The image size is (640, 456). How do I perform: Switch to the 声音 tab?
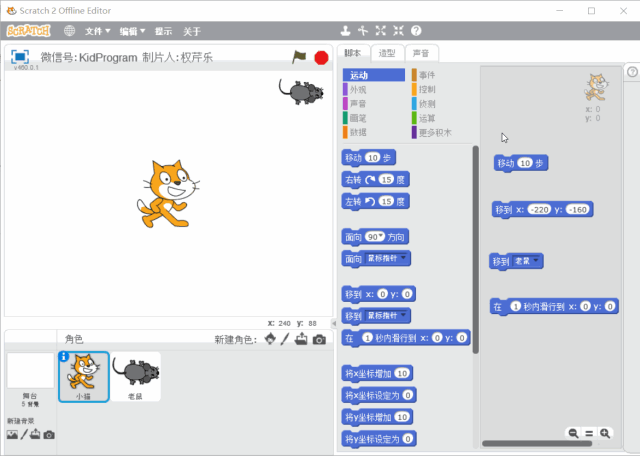(x=421, y=53)
